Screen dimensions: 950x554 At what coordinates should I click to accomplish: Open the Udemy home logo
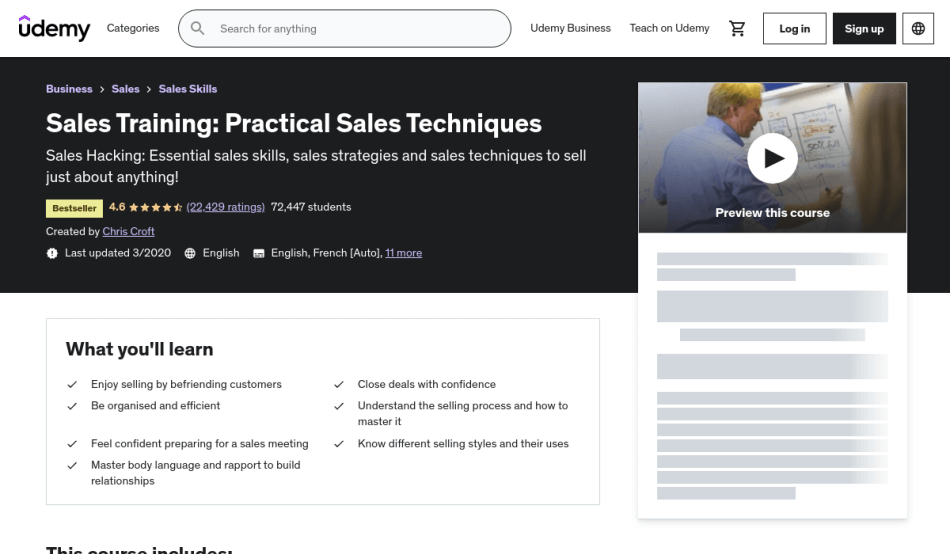(x=54, y=28)
